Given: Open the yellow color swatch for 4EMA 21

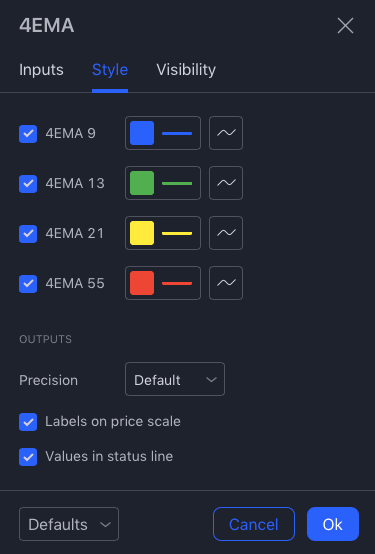Looking at the screenshot, I should 142,233.
